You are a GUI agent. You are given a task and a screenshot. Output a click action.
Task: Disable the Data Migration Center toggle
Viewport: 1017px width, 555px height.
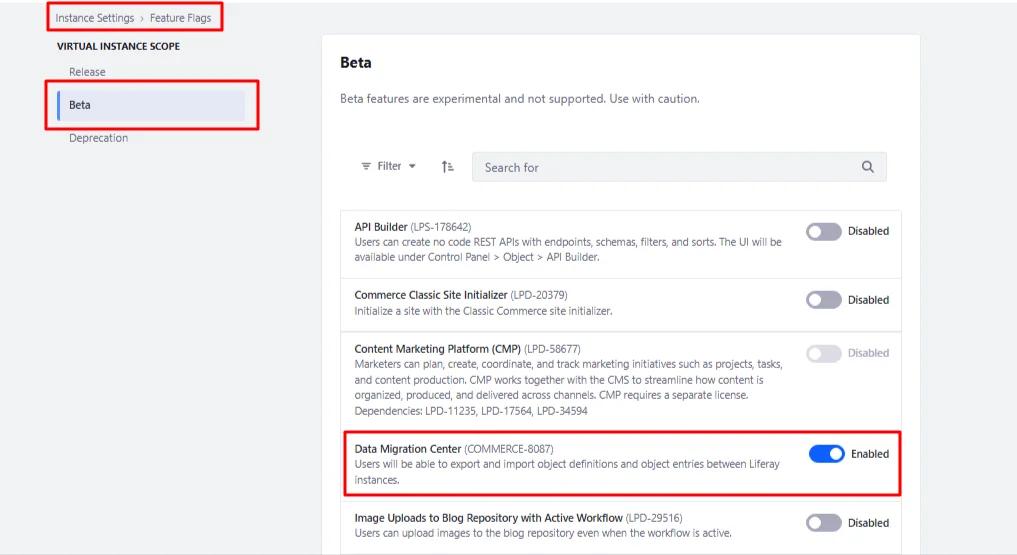point(826,454)
